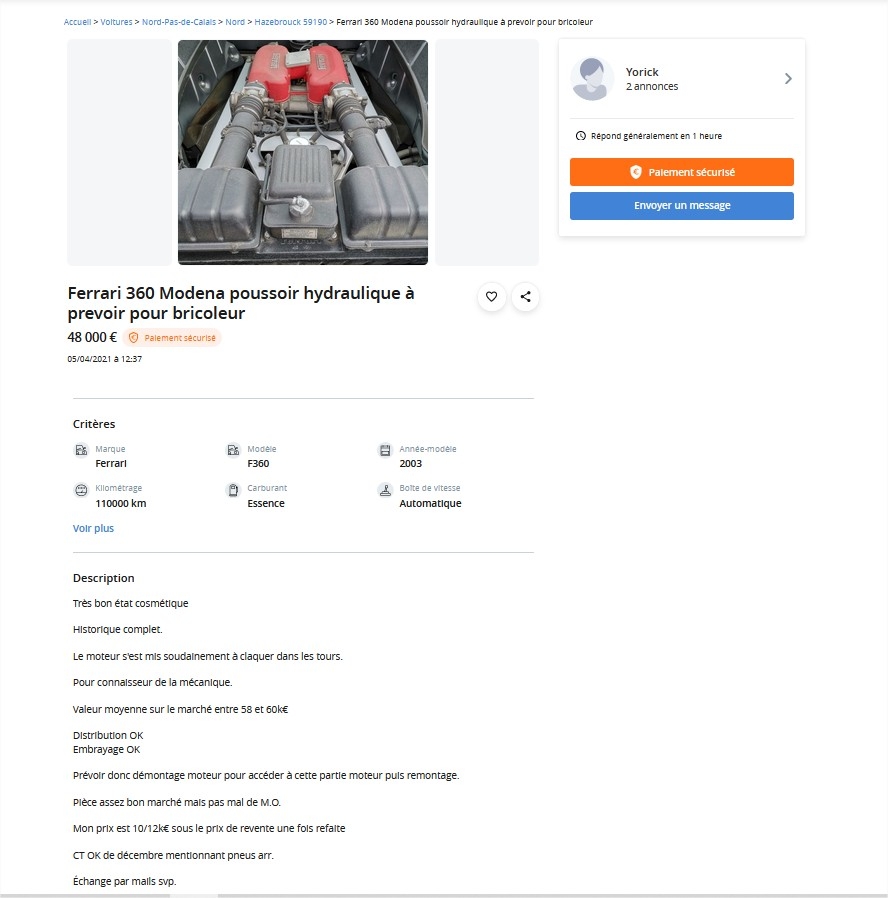Share the Ferrari listing via share icon
888x898 pixels.
click(x=525, y=297)
